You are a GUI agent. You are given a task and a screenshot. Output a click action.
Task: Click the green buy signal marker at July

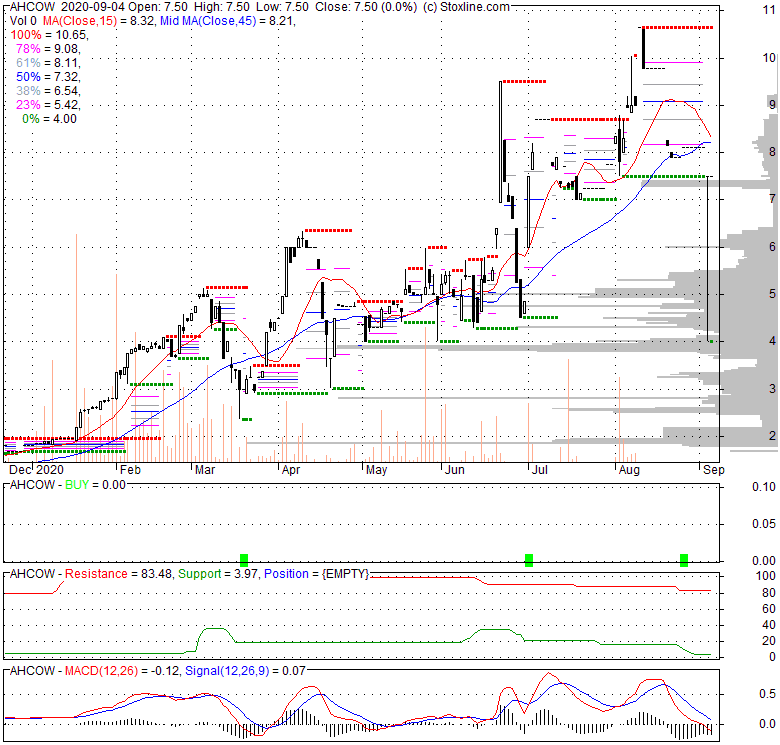529,560
